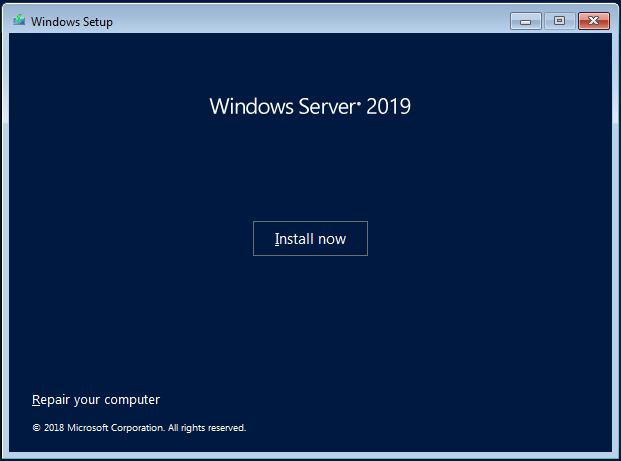The image size is (621, 461).
Task: Click the Windows Setup title text
Action: (72, 22)
